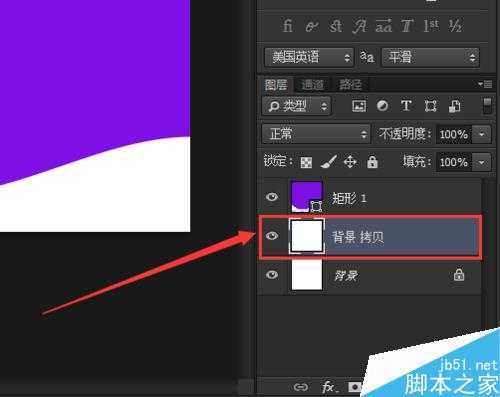Screen dimensions: 500x397
Task: Open the 正常 blend mode dropdown
Action: [316, 134]
